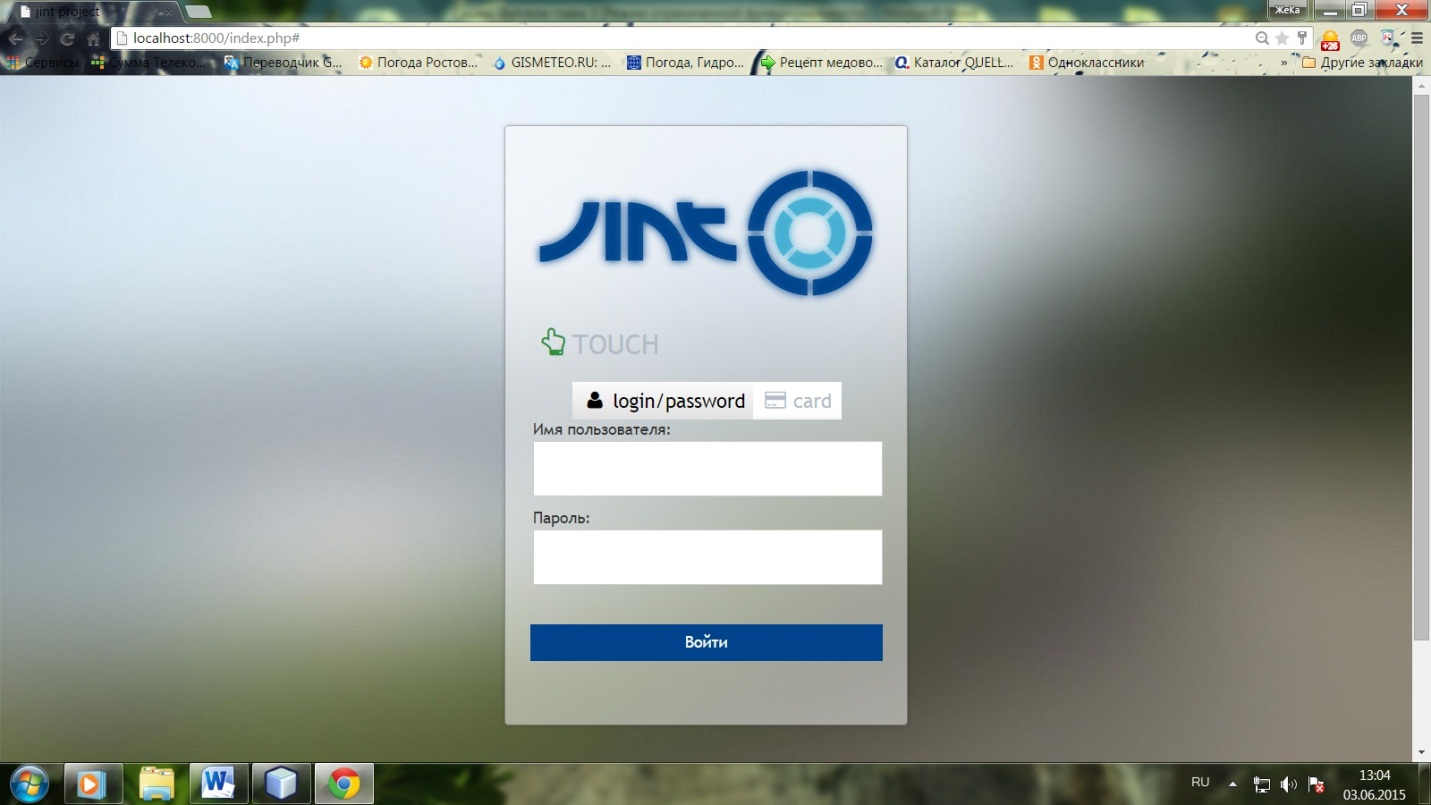Open the Другие закладки bookmarks folder

pyautogui.click(x=1362, y=62)
